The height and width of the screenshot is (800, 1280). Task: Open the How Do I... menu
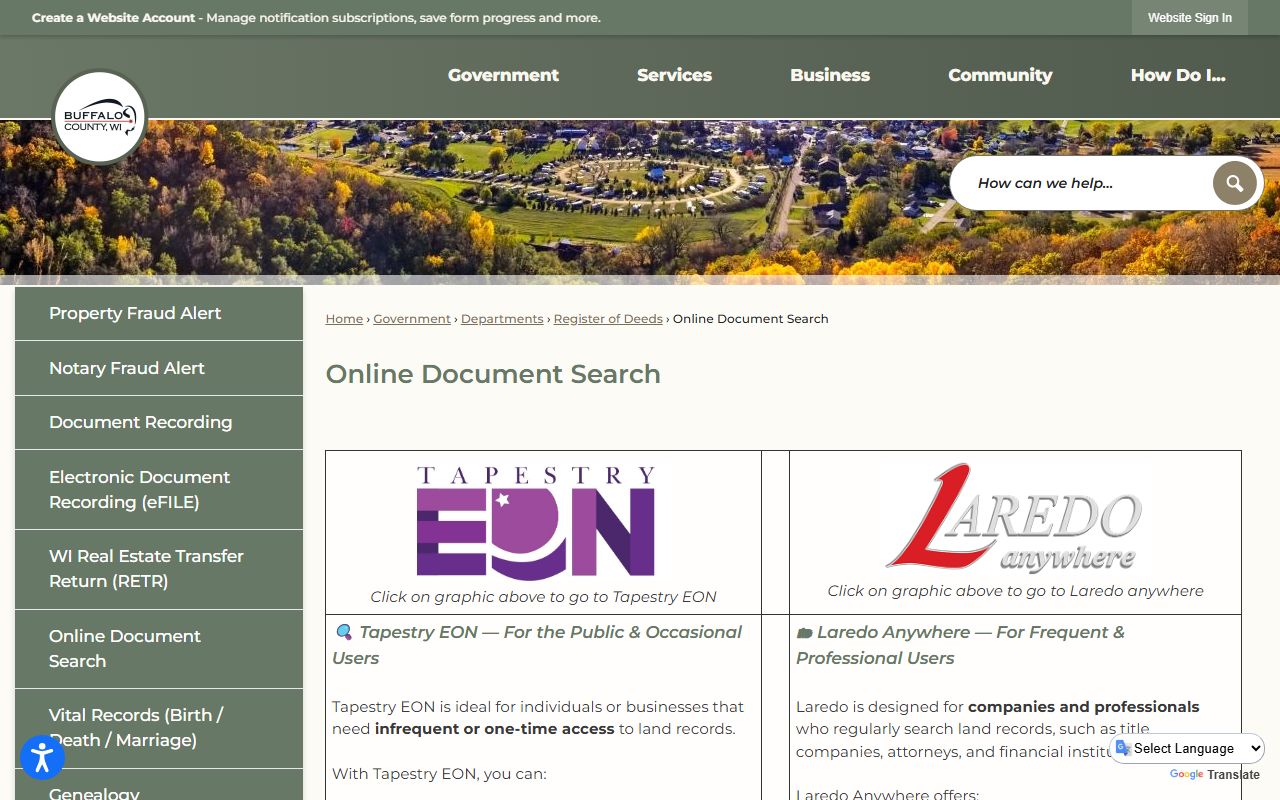pyautogui.click(x=1178, y=75)
